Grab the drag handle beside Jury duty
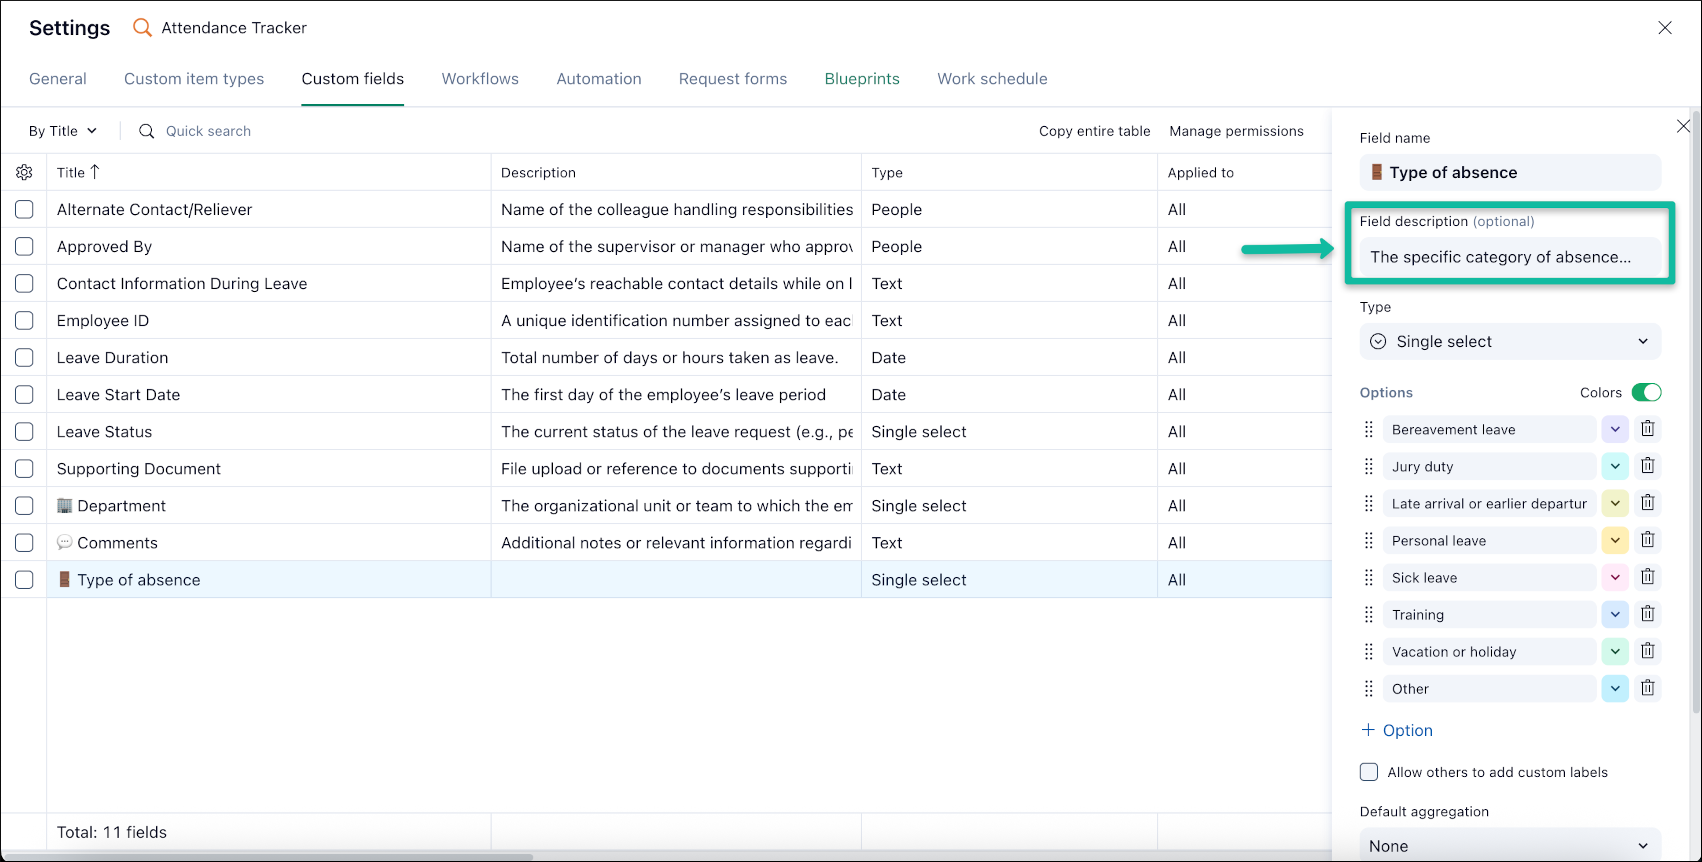The height and width of the screenshot is (862, 1702). pos(1369,467)
